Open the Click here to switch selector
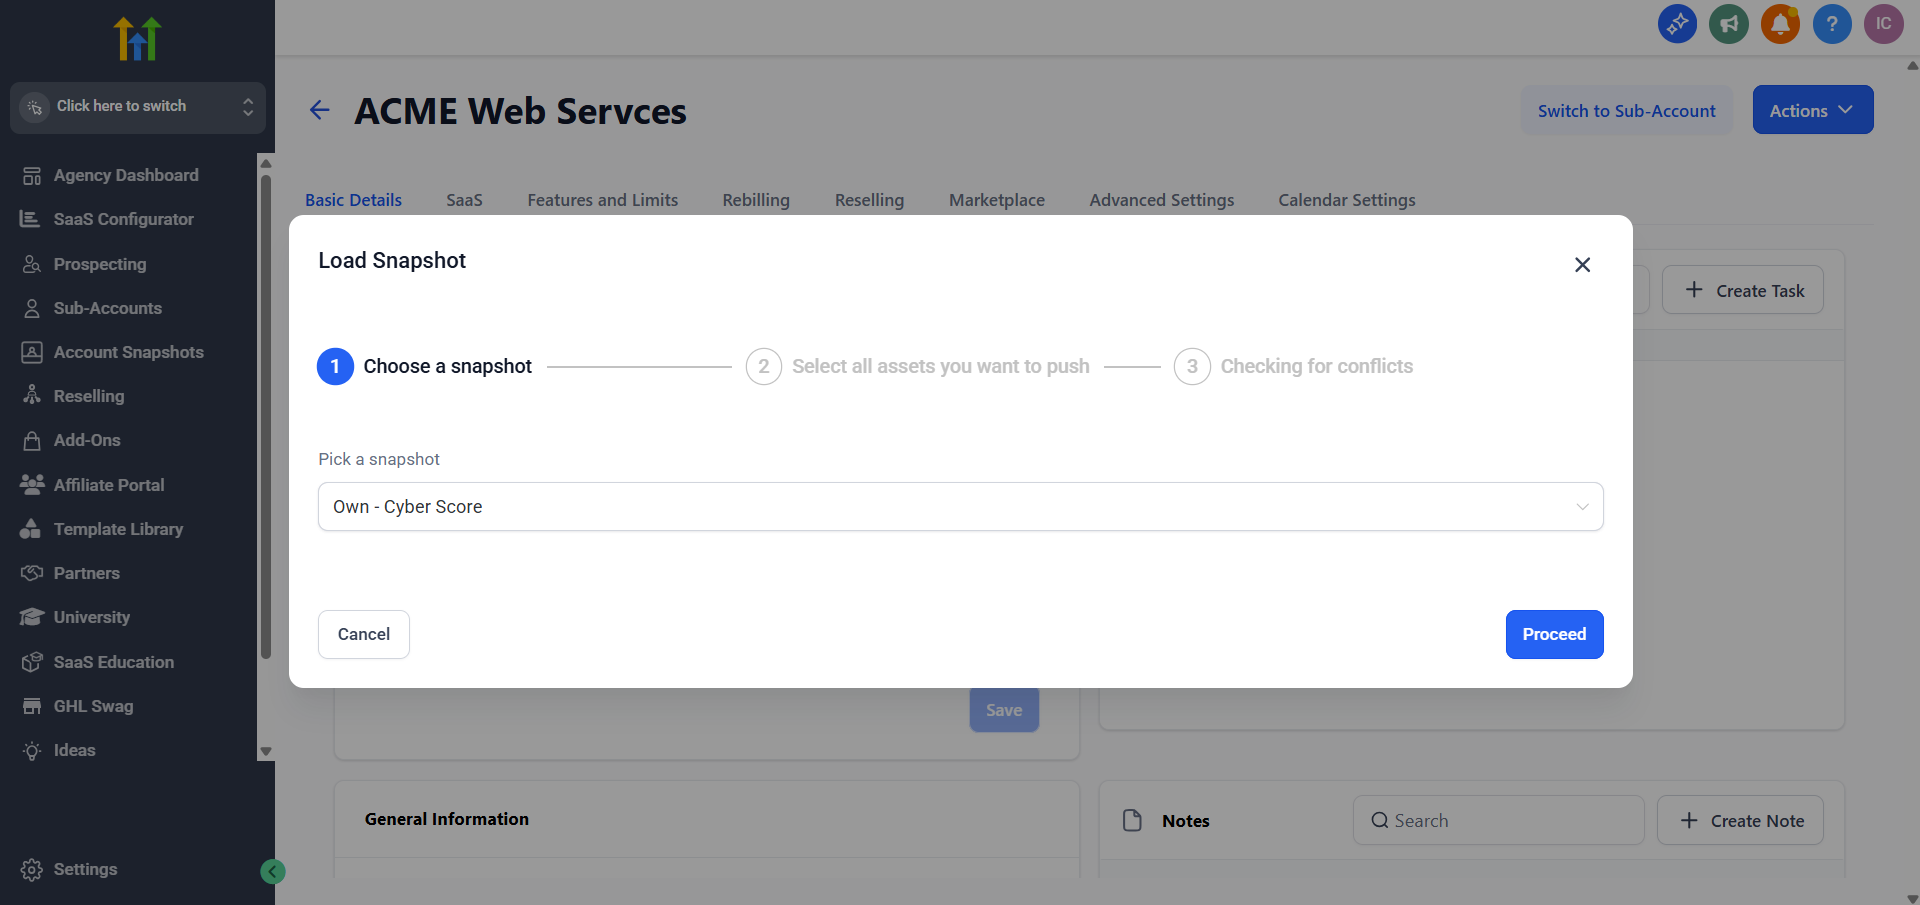Screen dimensions: 1920x905 tap(138, 107)
